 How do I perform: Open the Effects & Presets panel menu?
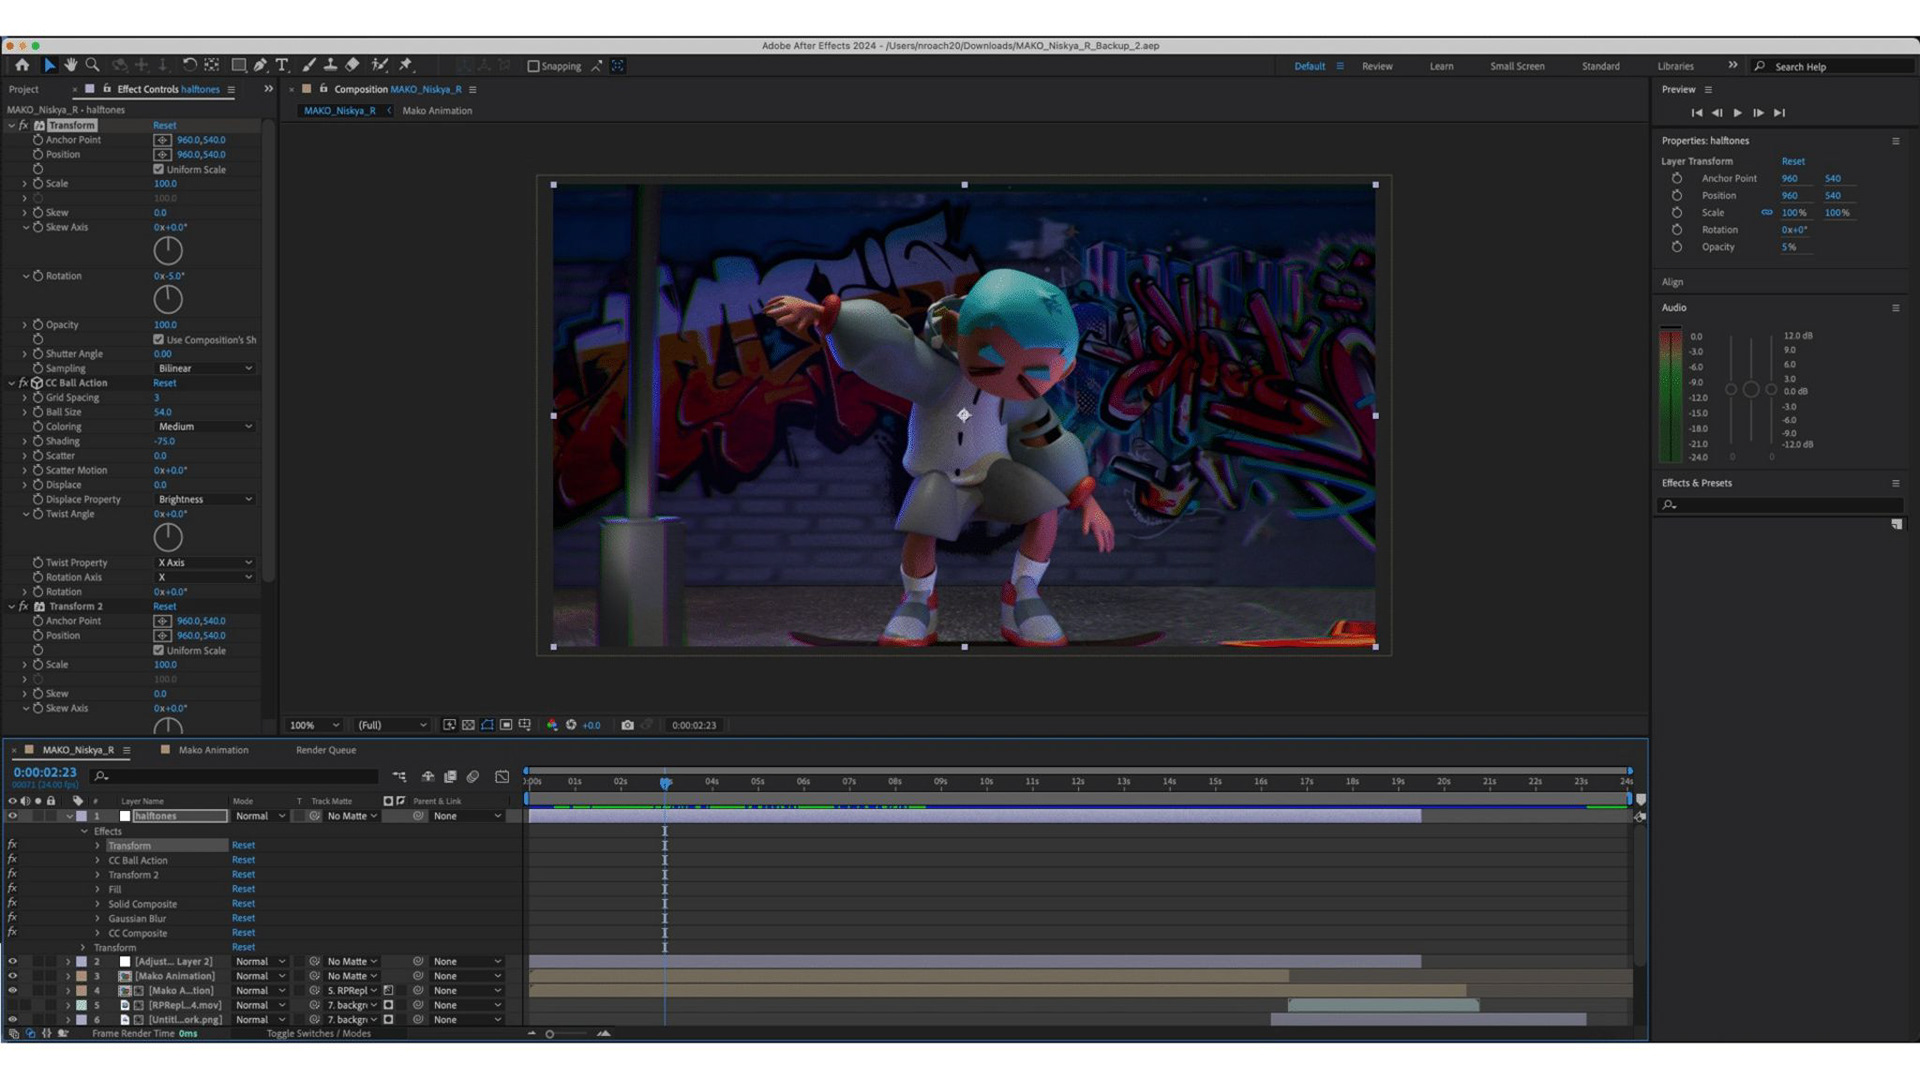(x=1895, y=483)
